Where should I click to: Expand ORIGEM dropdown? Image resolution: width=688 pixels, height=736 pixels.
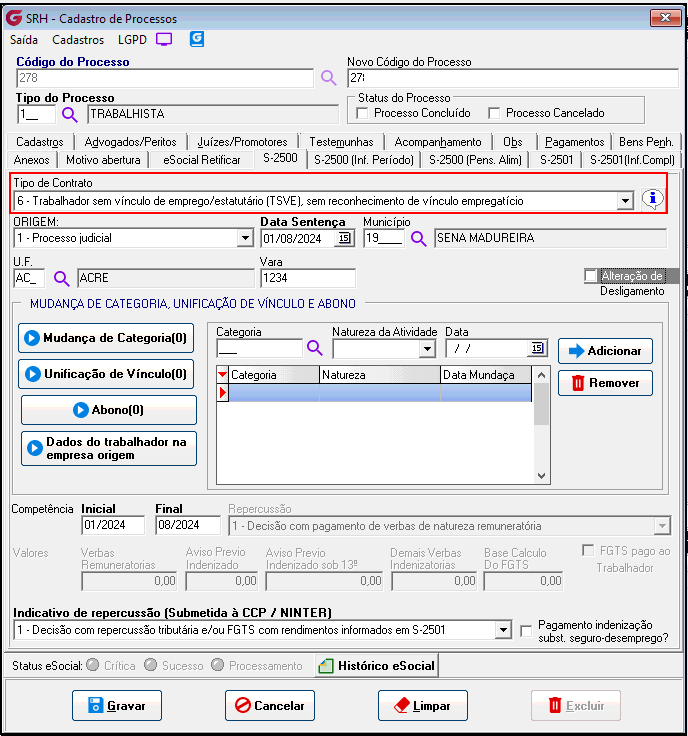point(245,238)
